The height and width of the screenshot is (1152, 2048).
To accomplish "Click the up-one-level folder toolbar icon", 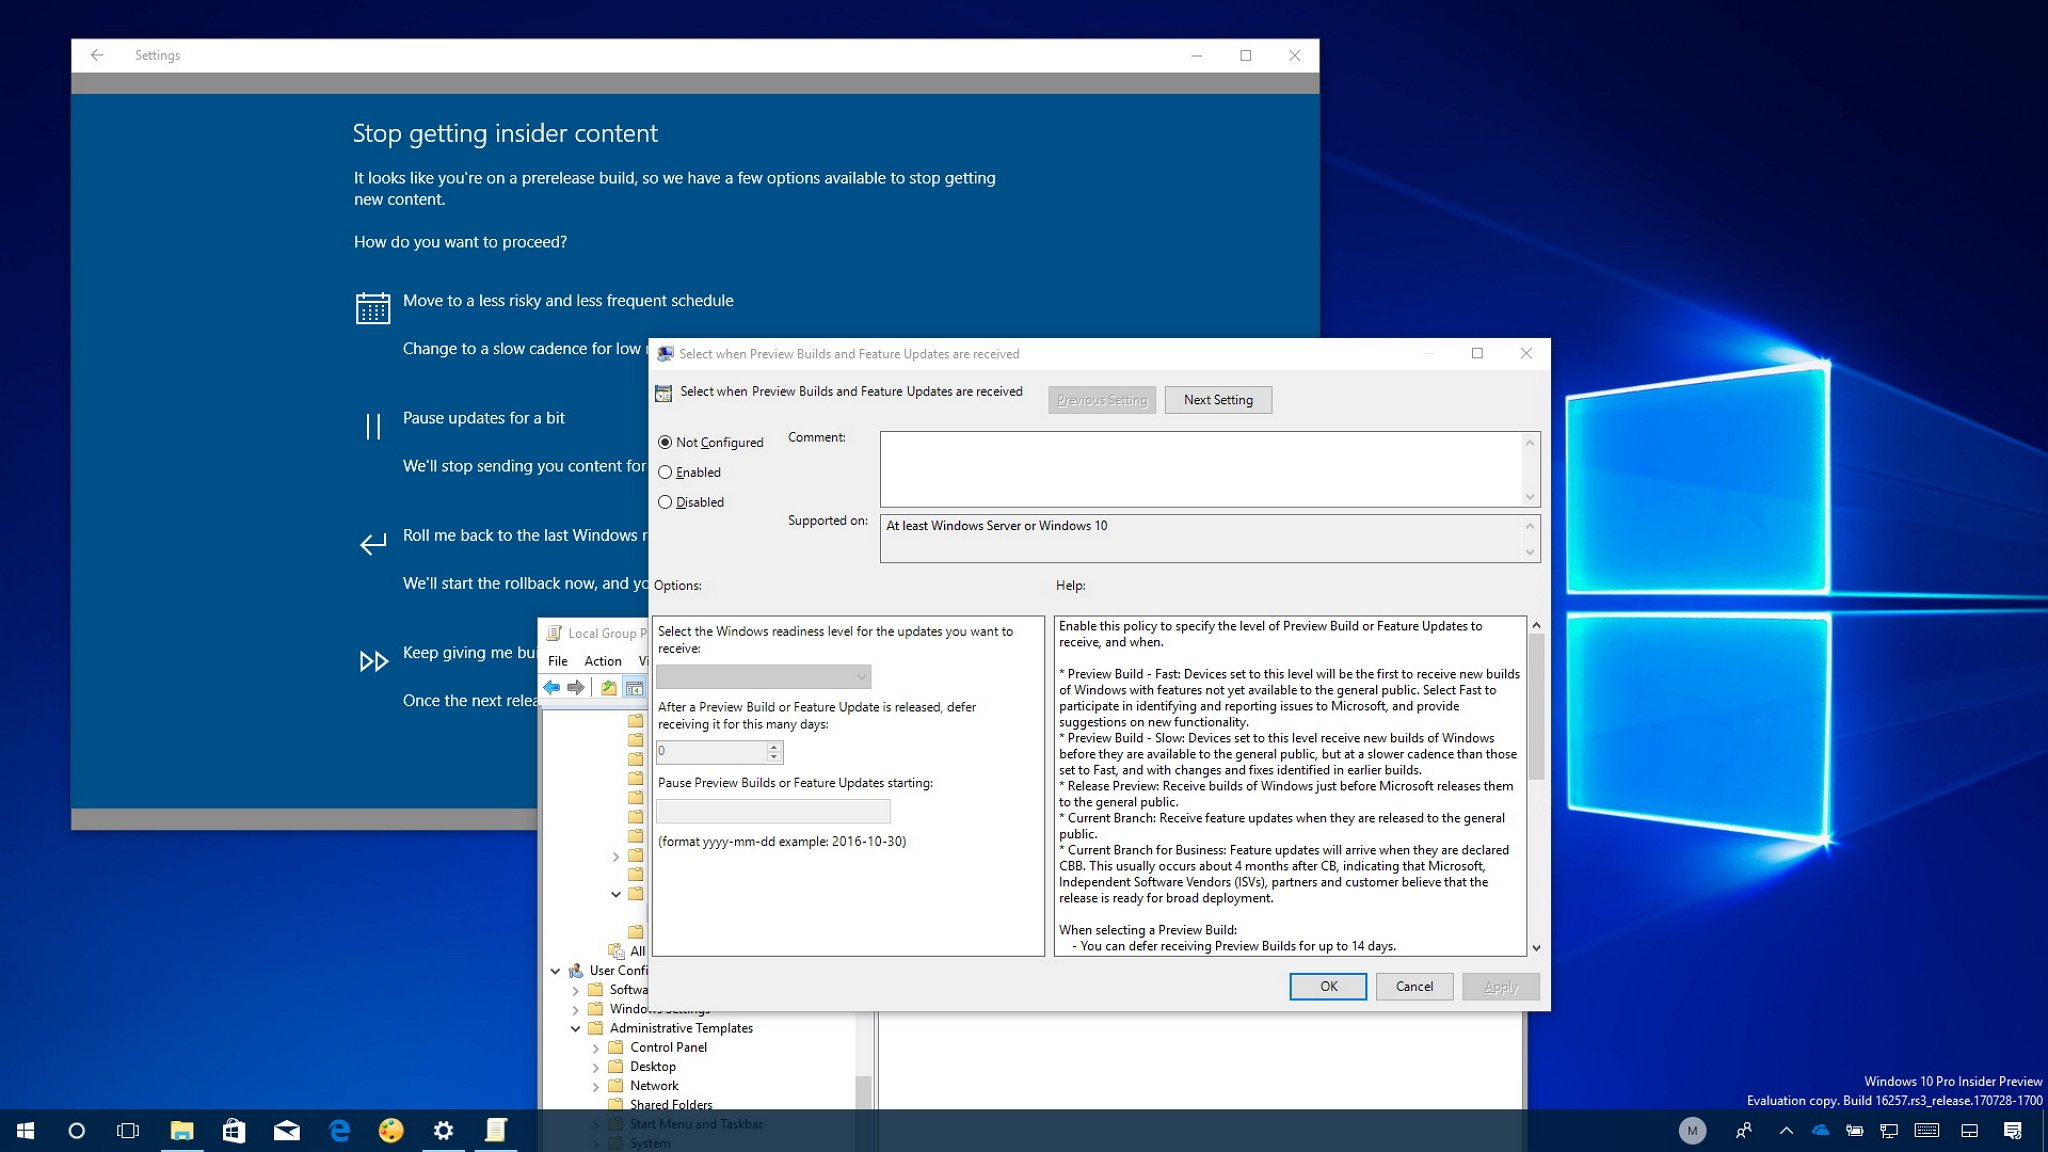I will pos(608,687).
